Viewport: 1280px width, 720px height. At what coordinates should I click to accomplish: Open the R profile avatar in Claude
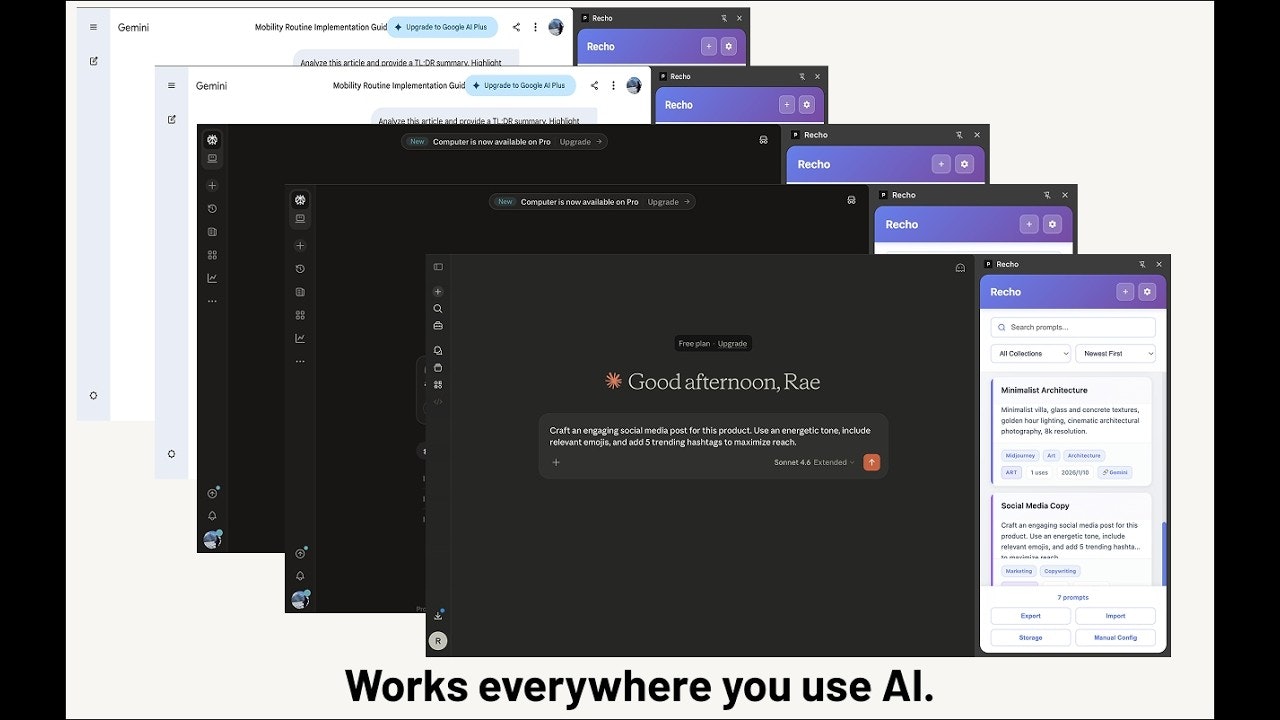[x=438, y=641]
